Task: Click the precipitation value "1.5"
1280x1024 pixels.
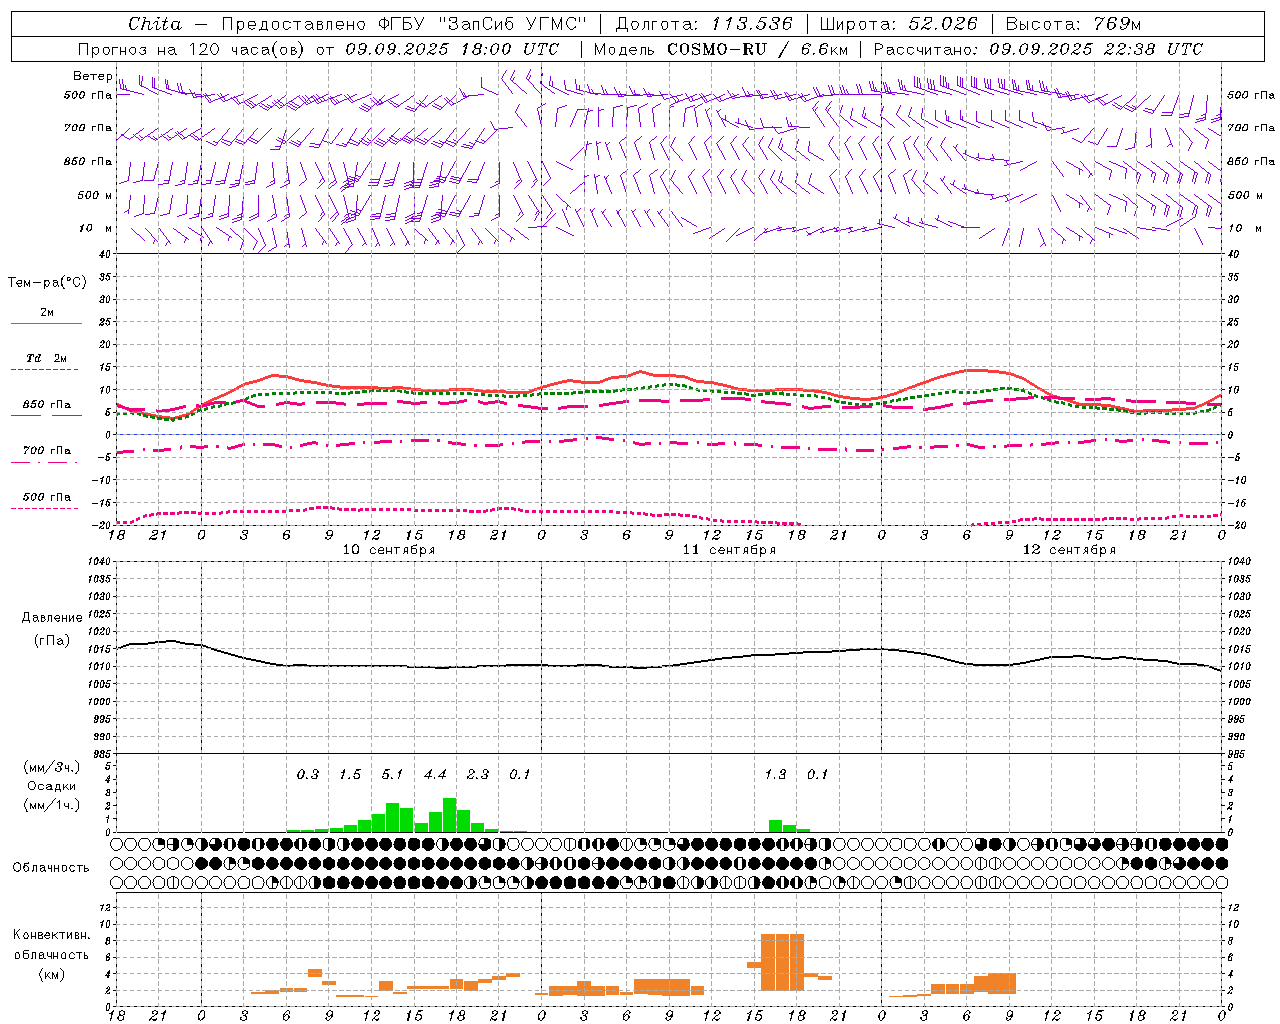Action: 350,774
